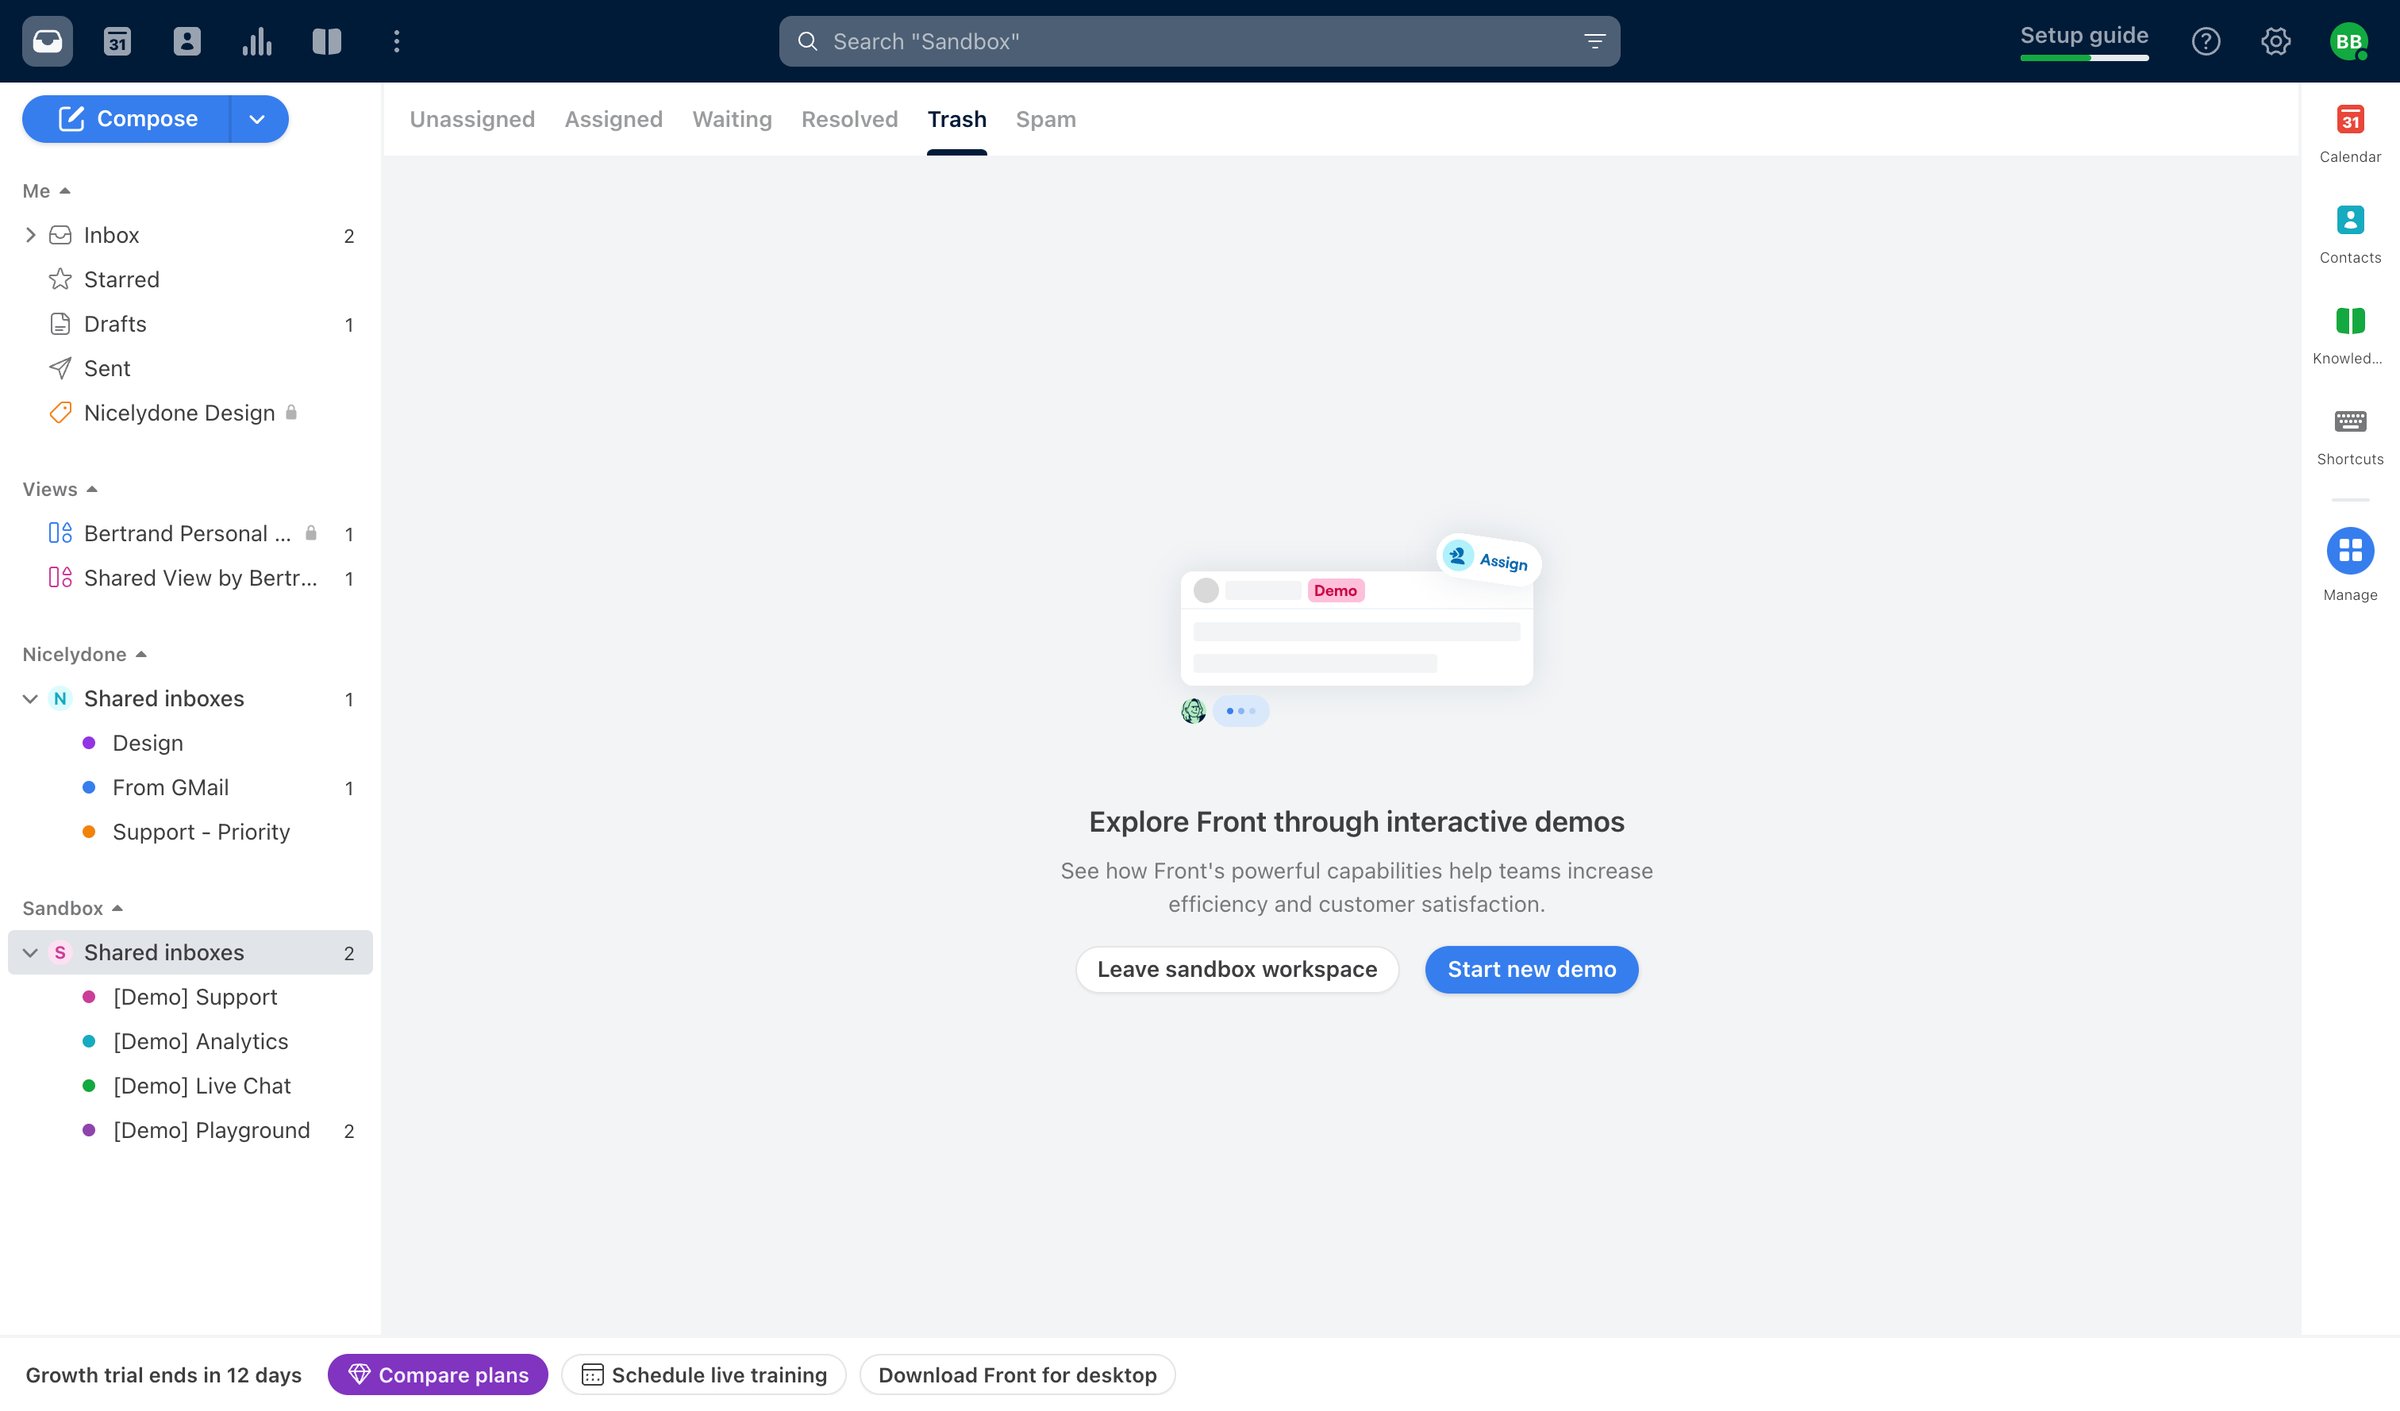Collapse the Views section
2400x1411 pixels.
(x=60, y=489)
